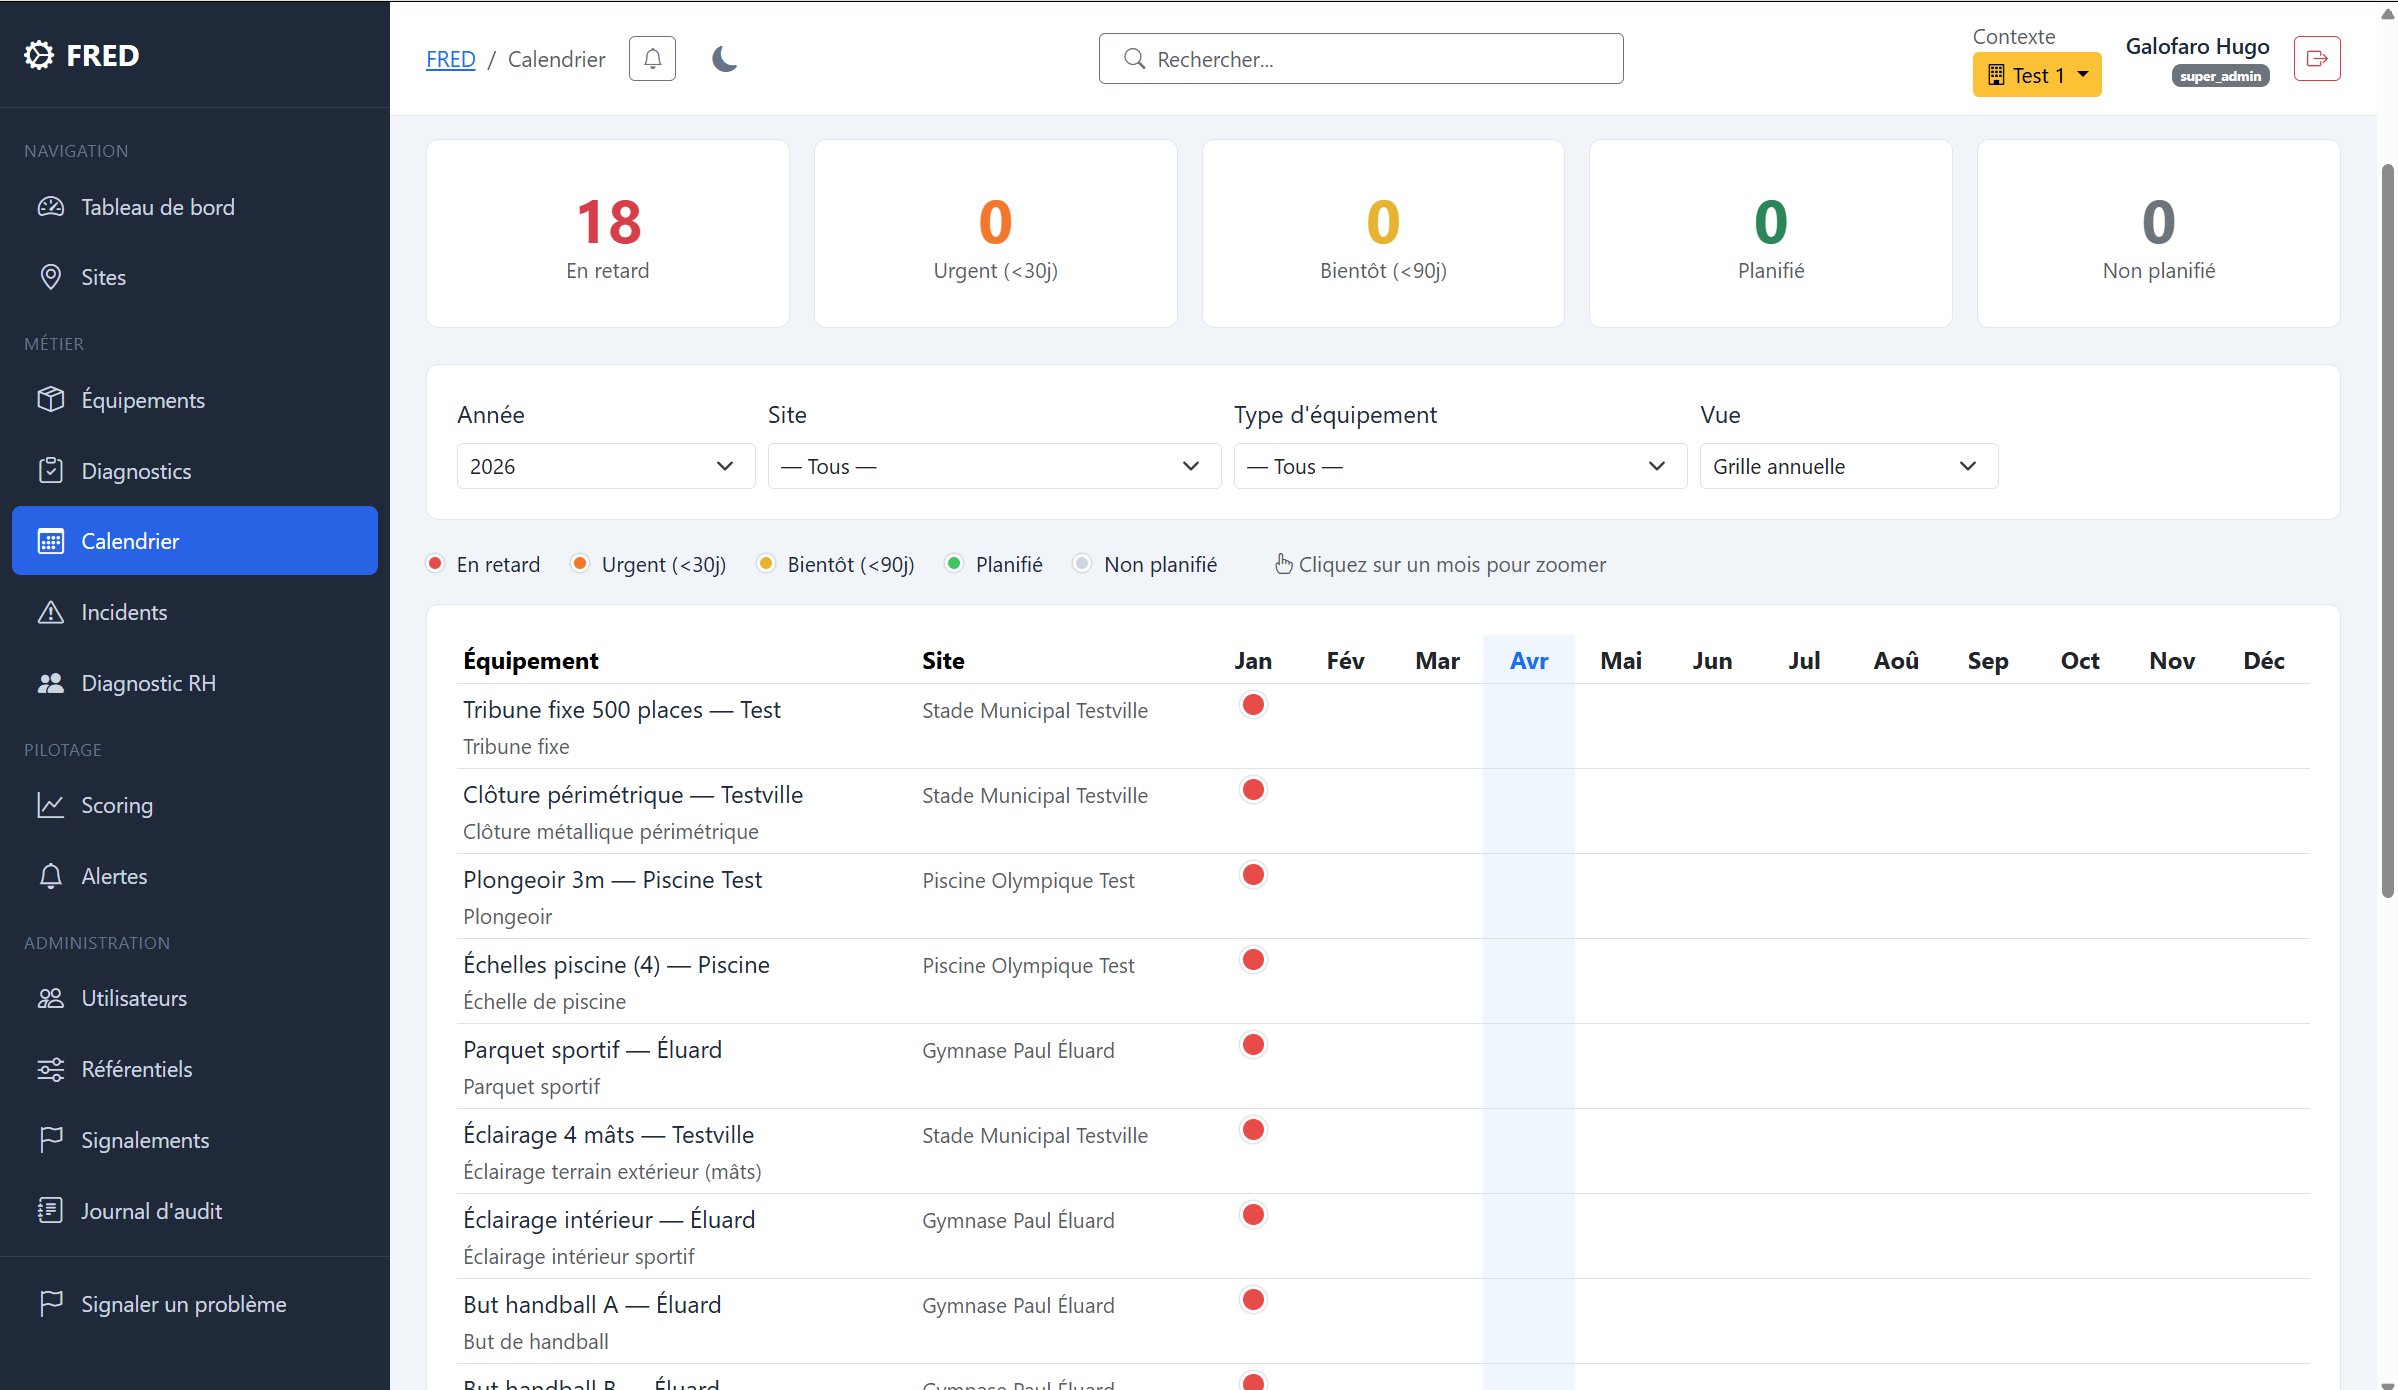Click Signaler un problème button

183,1303
